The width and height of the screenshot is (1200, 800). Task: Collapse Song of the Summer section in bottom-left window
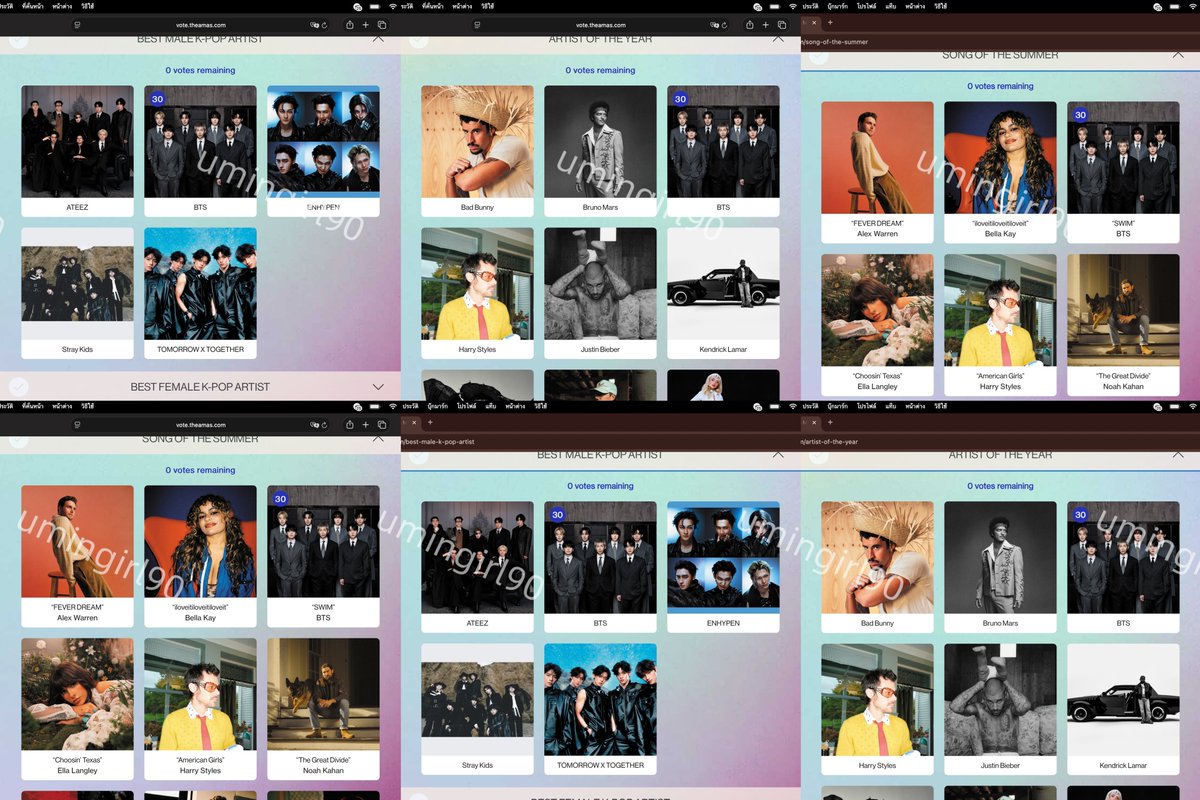point(377,438)
